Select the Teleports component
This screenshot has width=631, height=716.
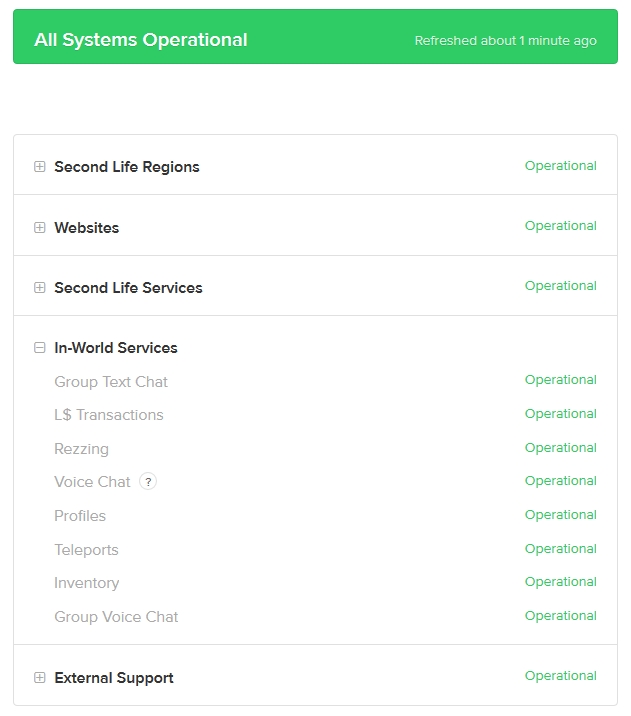[x=86, y=550]
